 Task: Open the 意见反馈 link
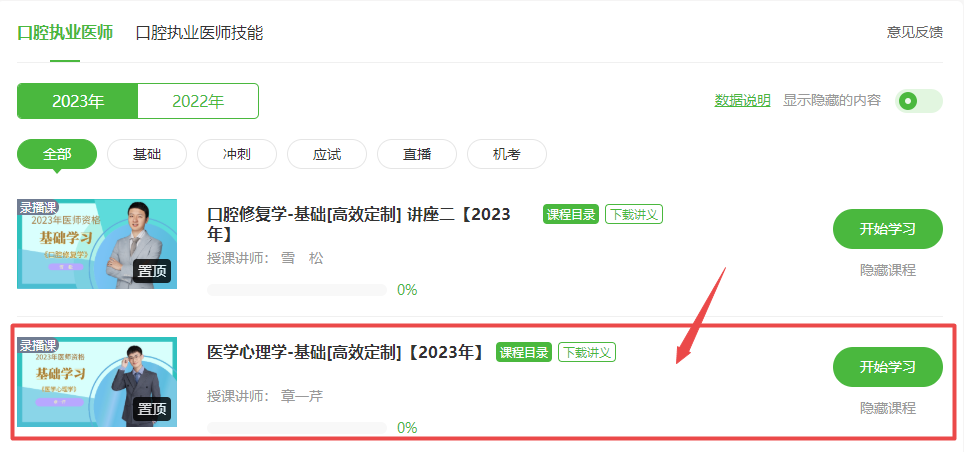915,33
